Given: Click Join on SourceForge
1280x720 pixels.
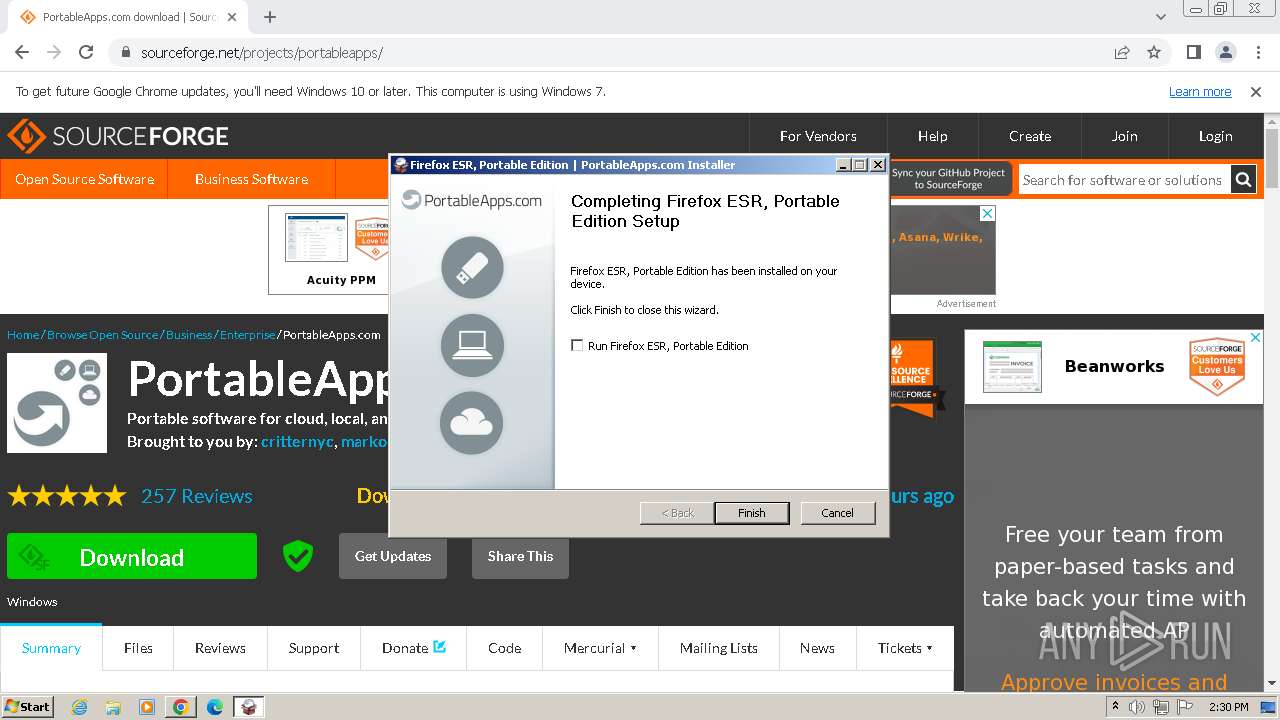Looking at the screenshot, I should point(1124,136).
